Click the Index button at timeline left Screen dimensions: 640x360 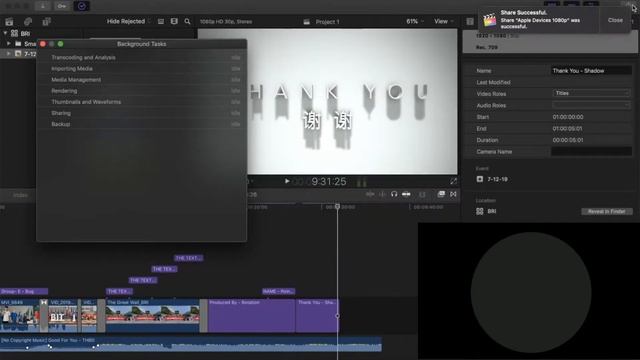click(x=20, y=196)
